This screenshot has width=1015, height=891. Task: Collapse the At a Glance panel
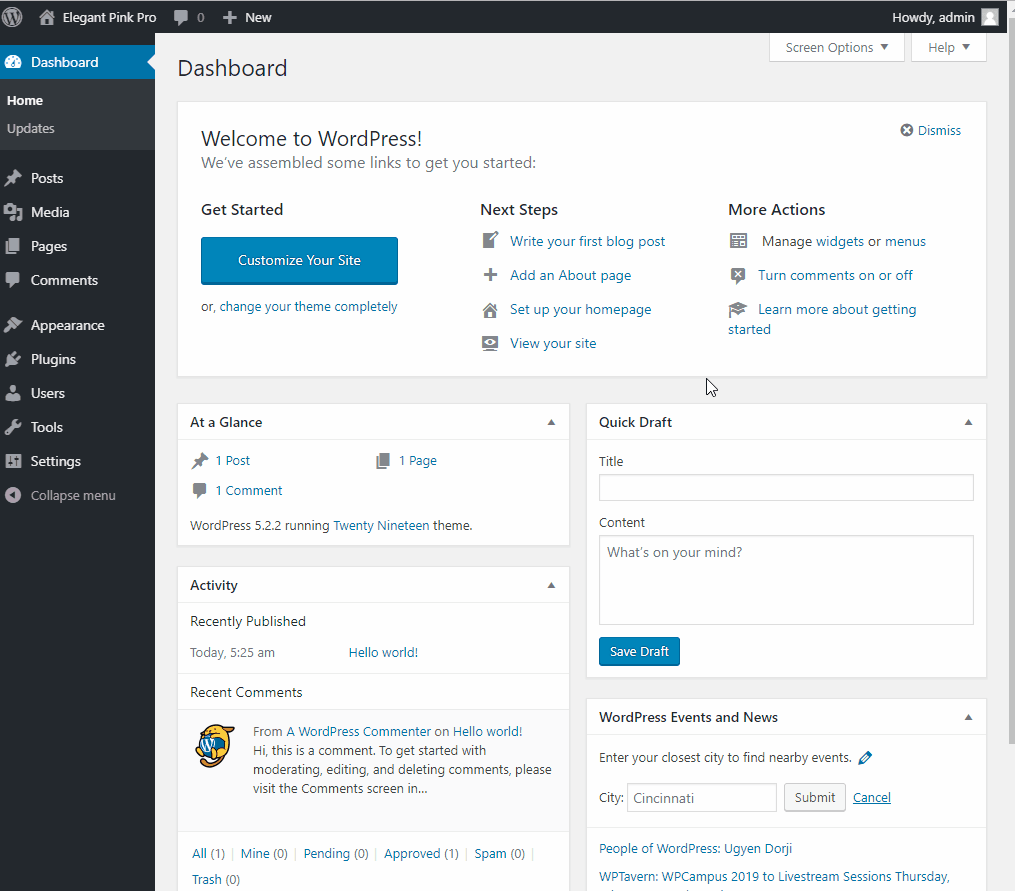coord(552,422)
